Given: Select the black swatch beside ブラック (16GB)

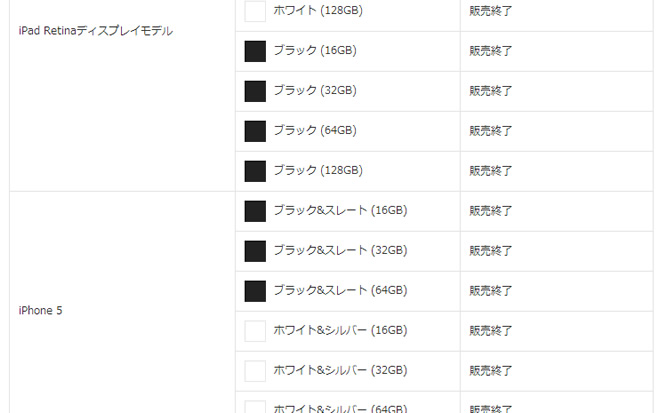Looking at the screenshot, I should tap(255, 51).
